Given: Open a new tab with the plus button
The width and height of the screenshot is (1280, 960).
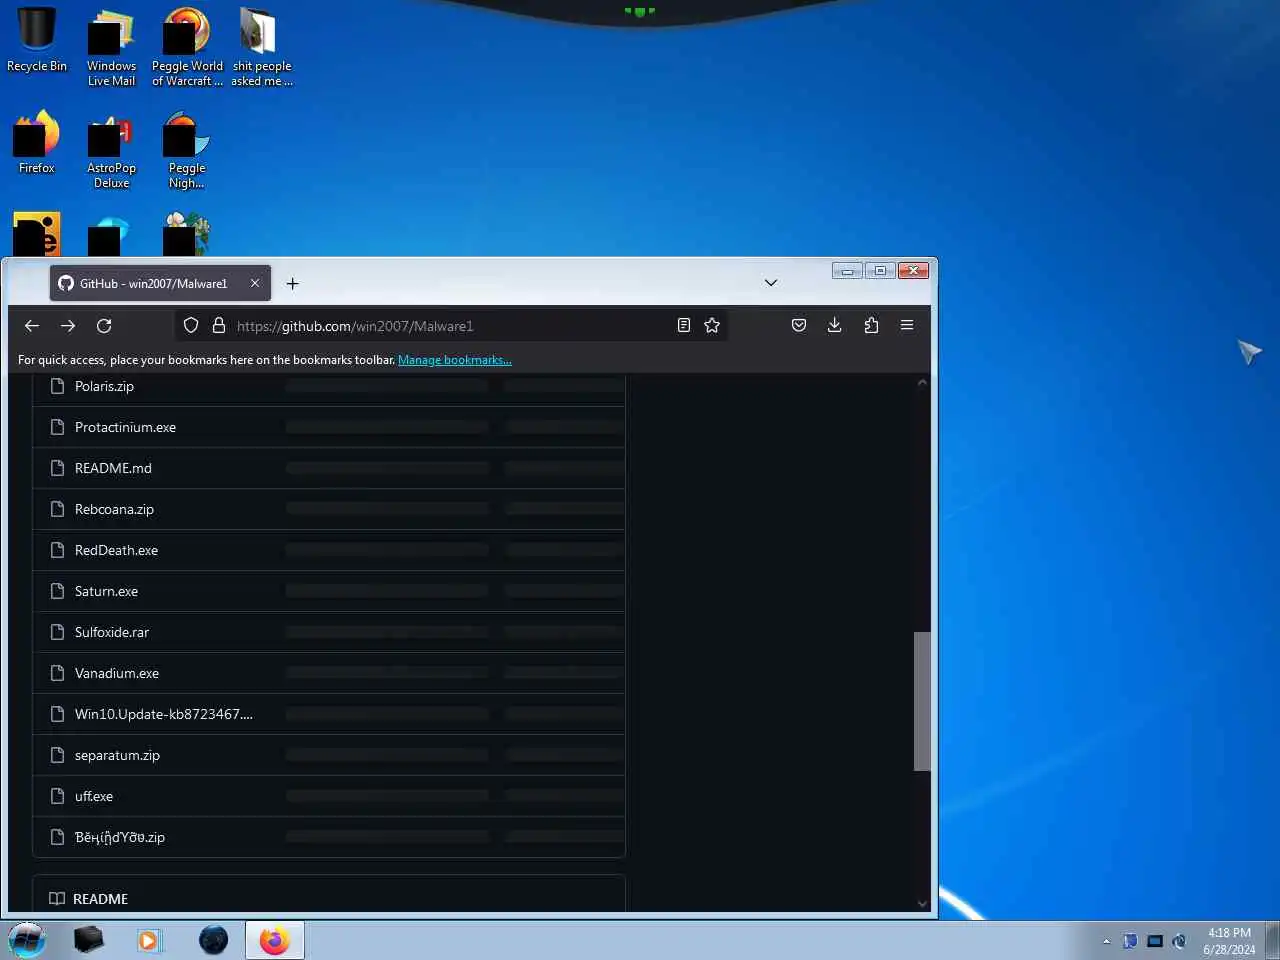Looking at the screenshot, I should click(x=292, y=284).
